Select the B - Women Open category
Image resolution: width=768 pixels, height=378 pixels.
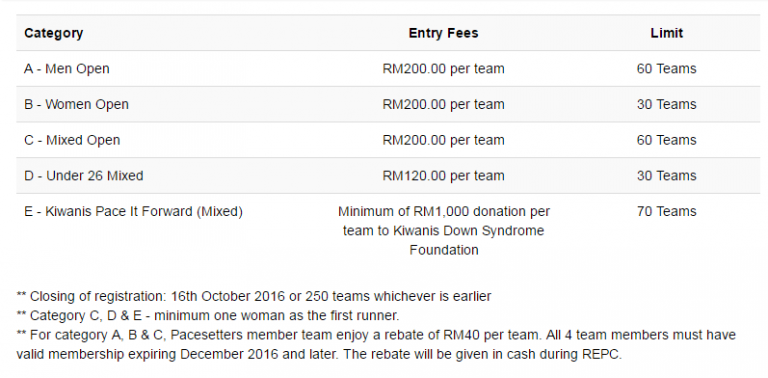[76, 104]
